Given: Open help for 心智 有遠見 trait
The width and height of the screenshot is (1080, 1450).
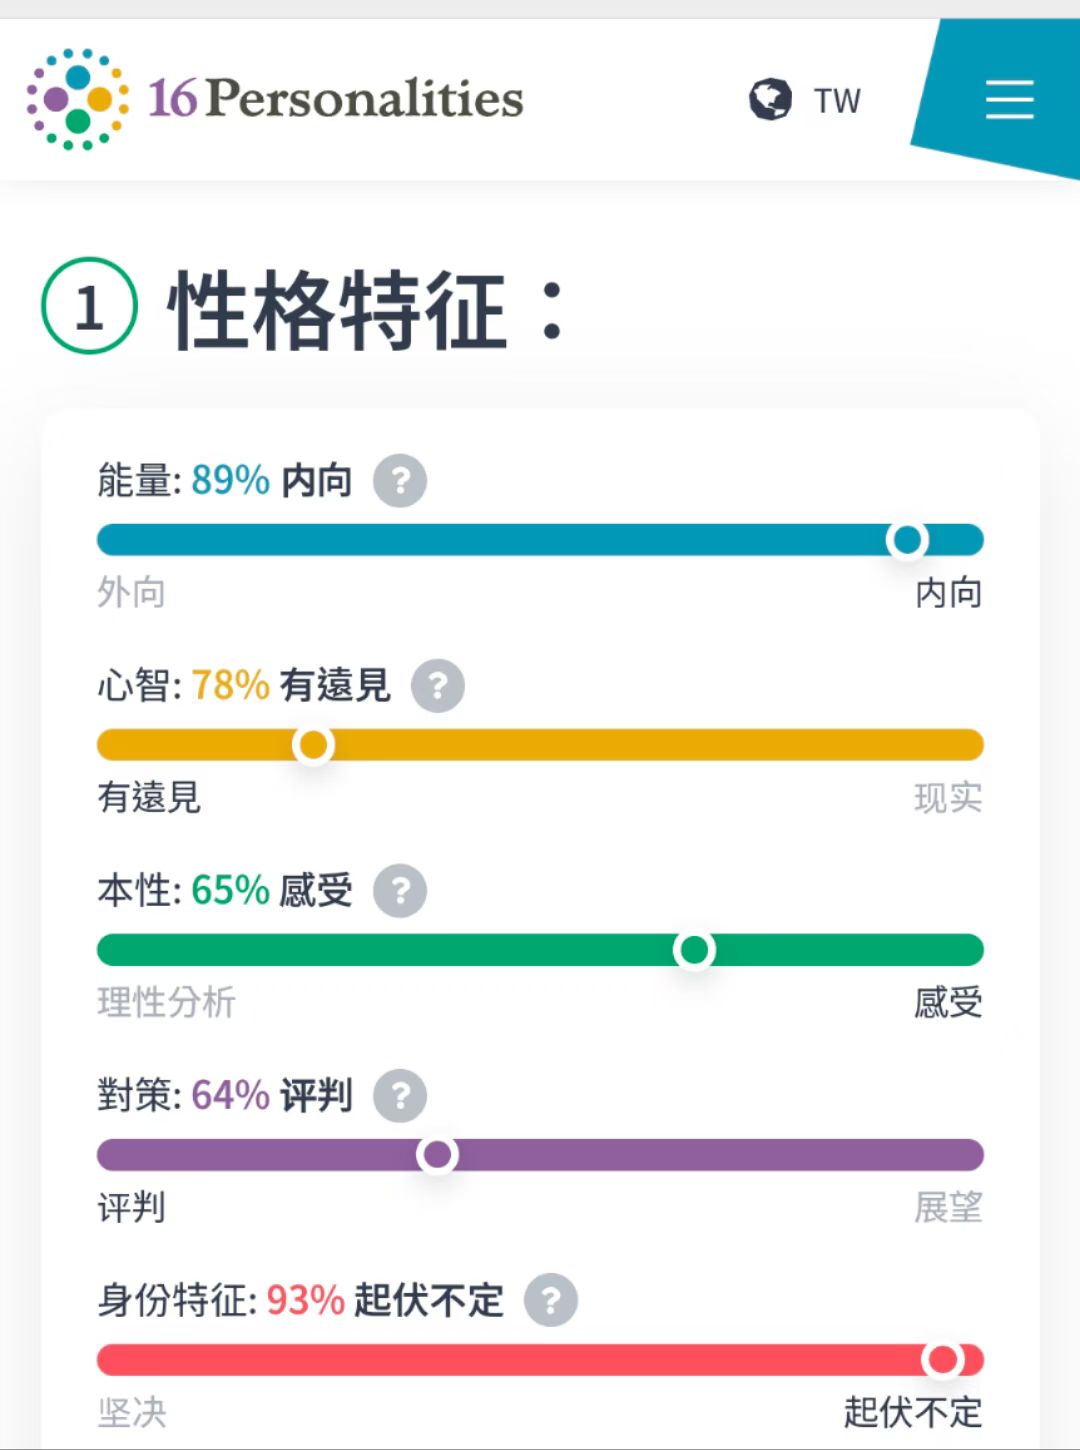Looking at the screenshot, I should click(x=438, y=686).
